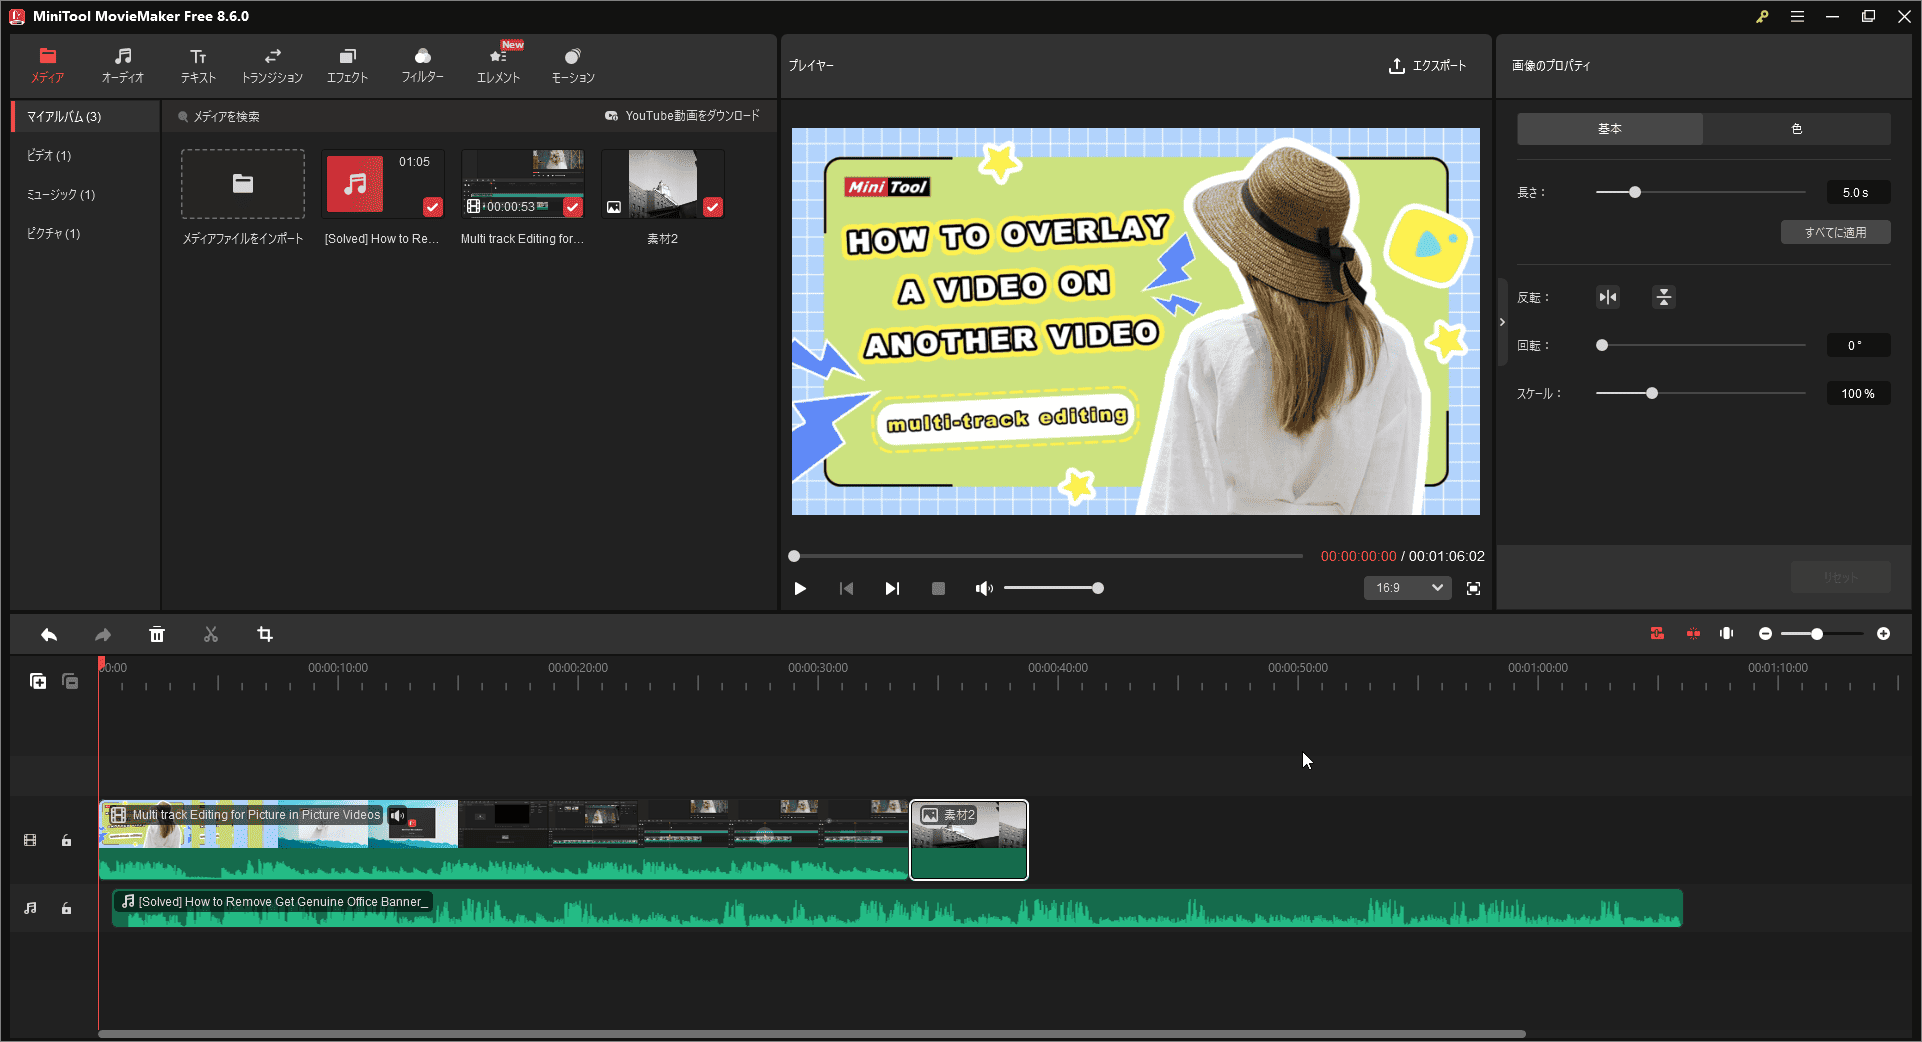This screenshot has width=1922, height=1042.
Task: Select the 素材2 clip in the timeline
Action: [x=968, y=840]
